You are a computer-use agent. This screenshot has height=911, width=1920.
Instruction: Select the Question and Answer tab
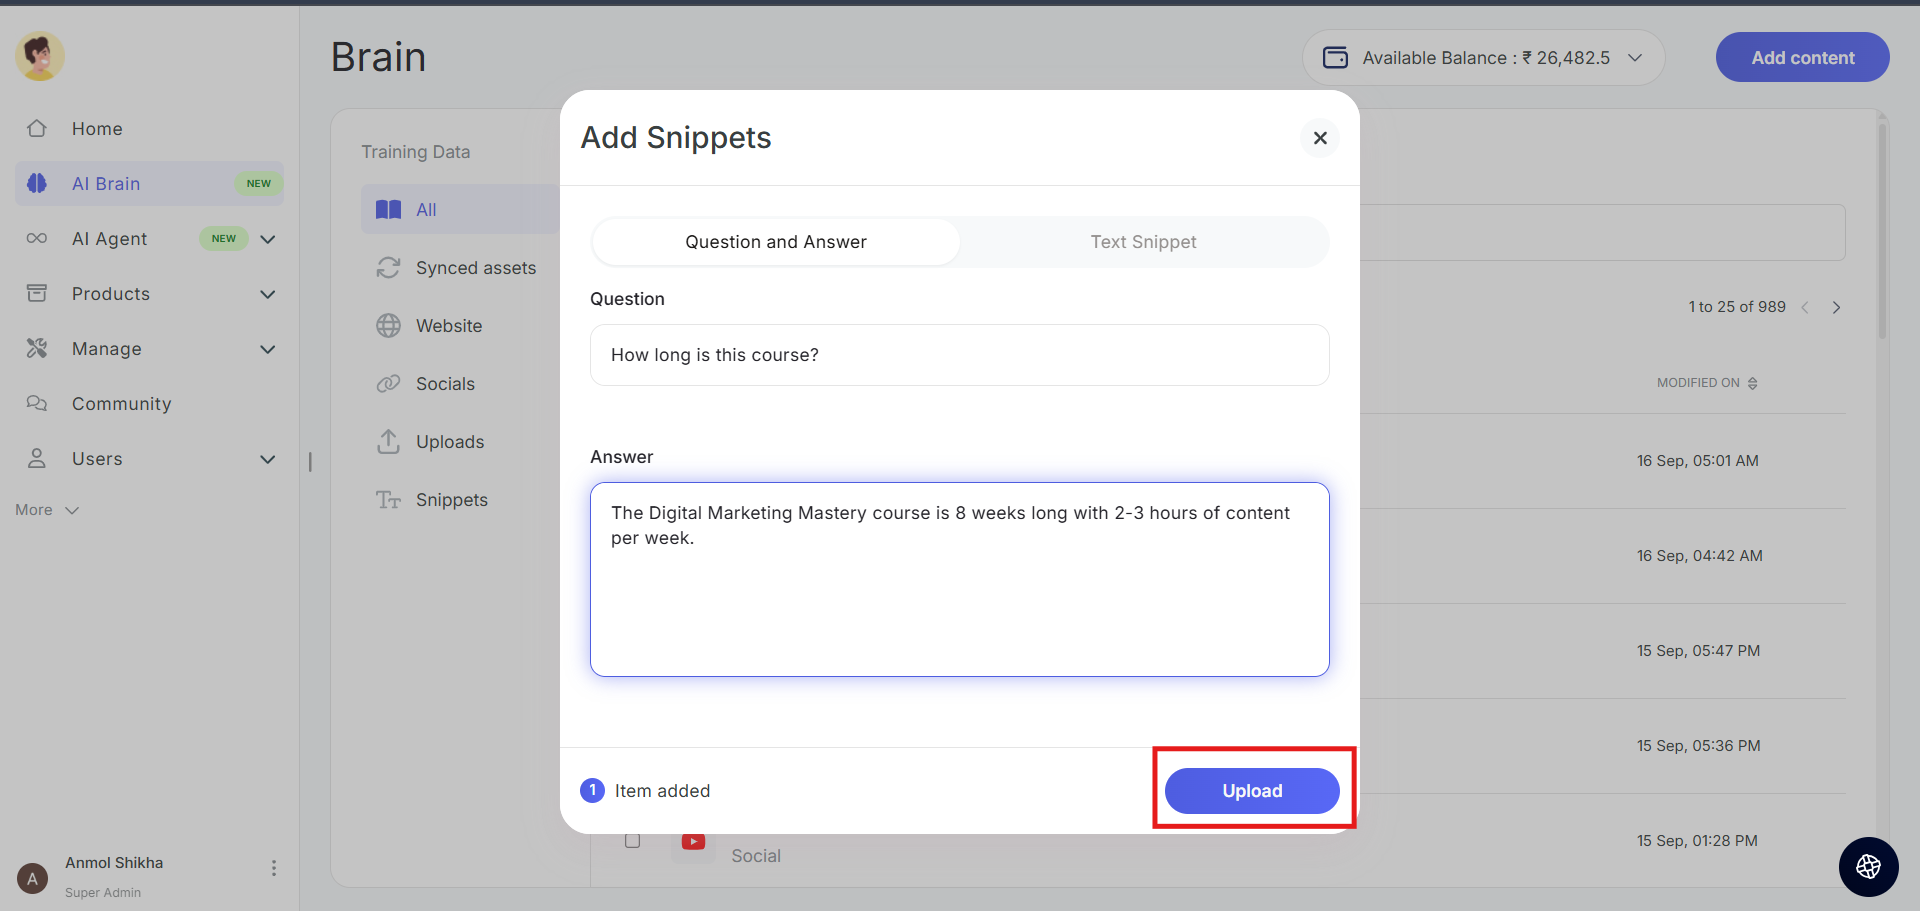click(x=776, y=242)
